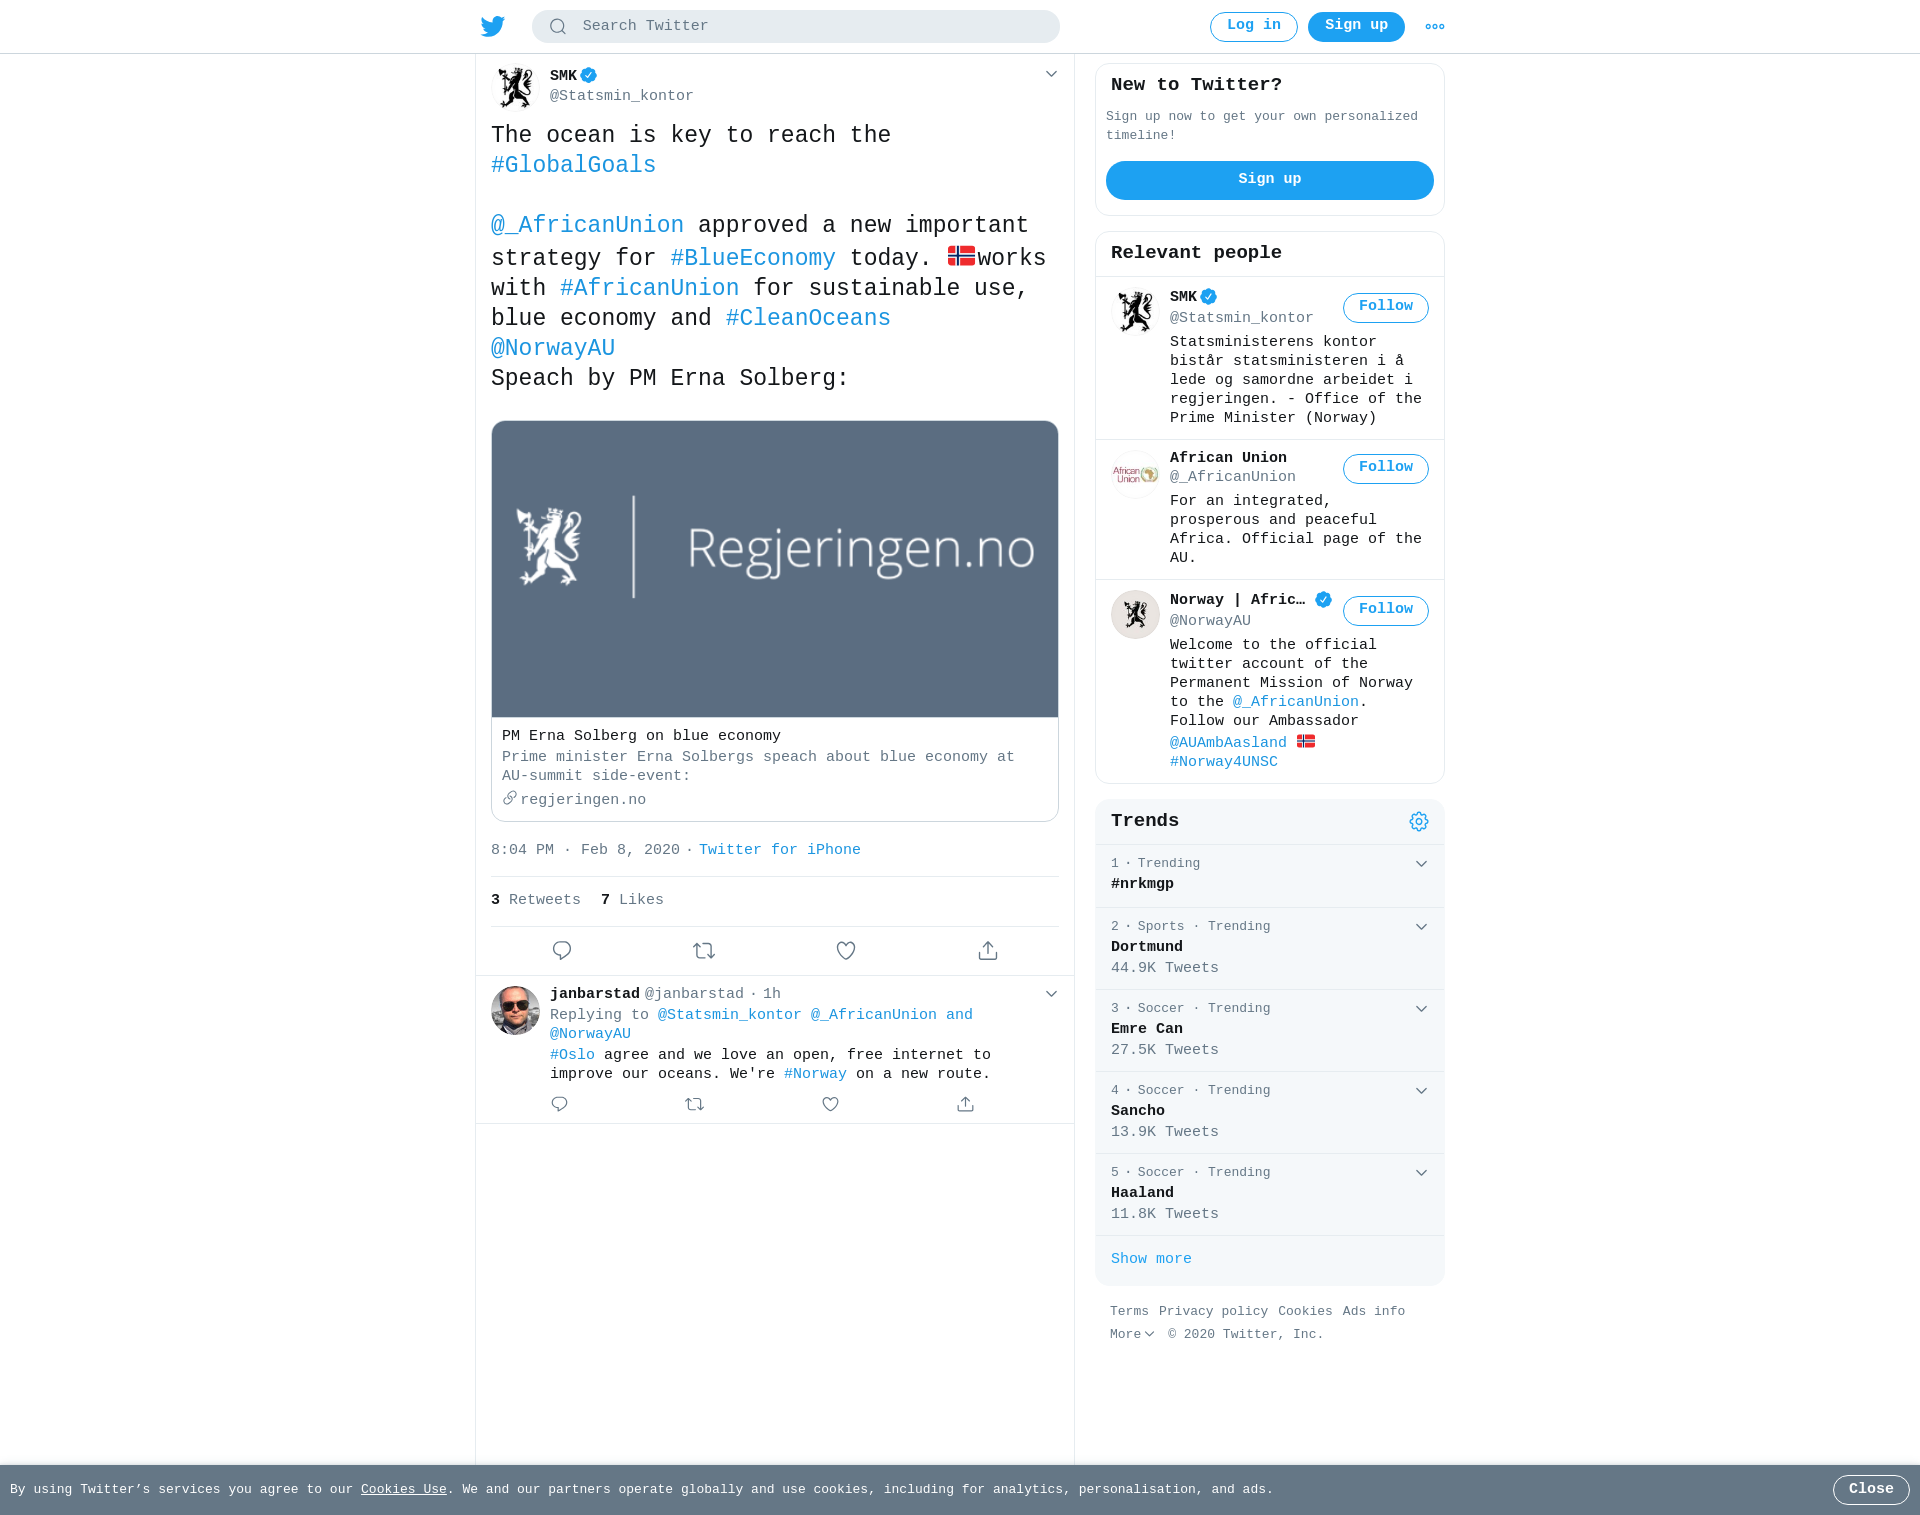Expand options chevron on janbarstad reply
The height and width of the screenshot is (1515, 1920).
[x=1051, y=994]
